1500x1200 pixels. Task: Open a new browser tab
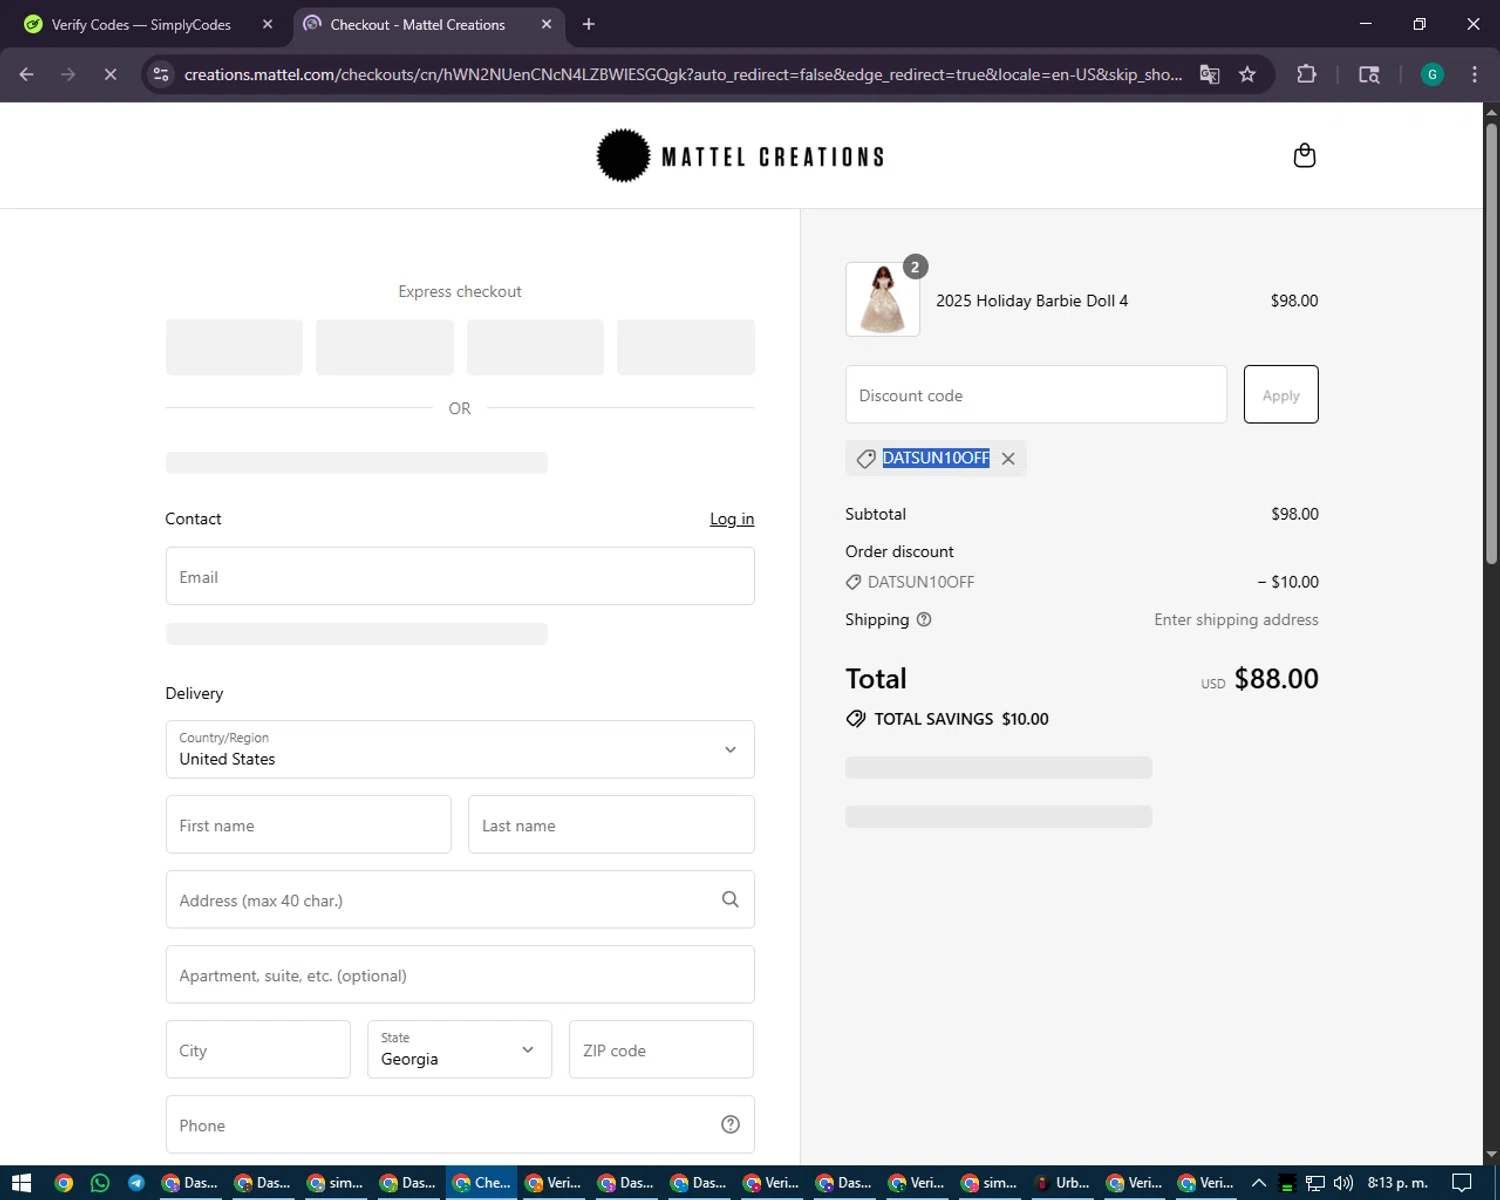(589, 24)
